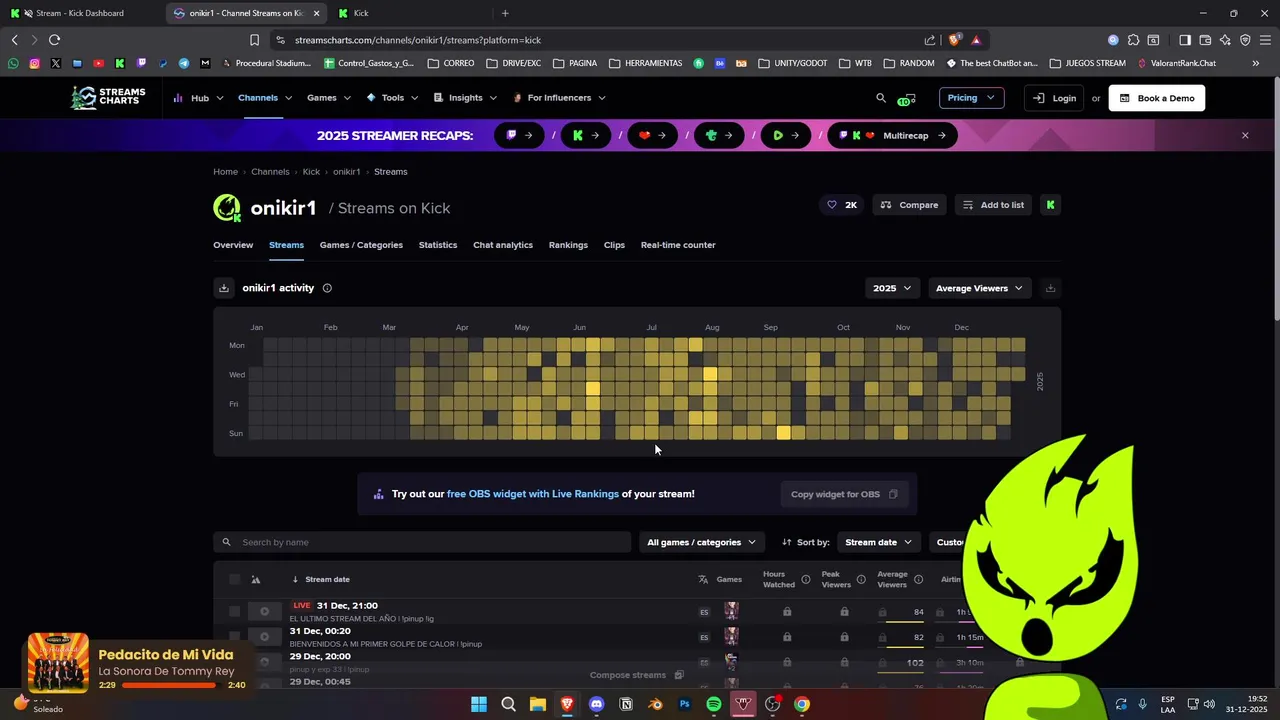1280x720 pixels.
Task: Click the language column translate icon
Action: [x=703, y=579]
